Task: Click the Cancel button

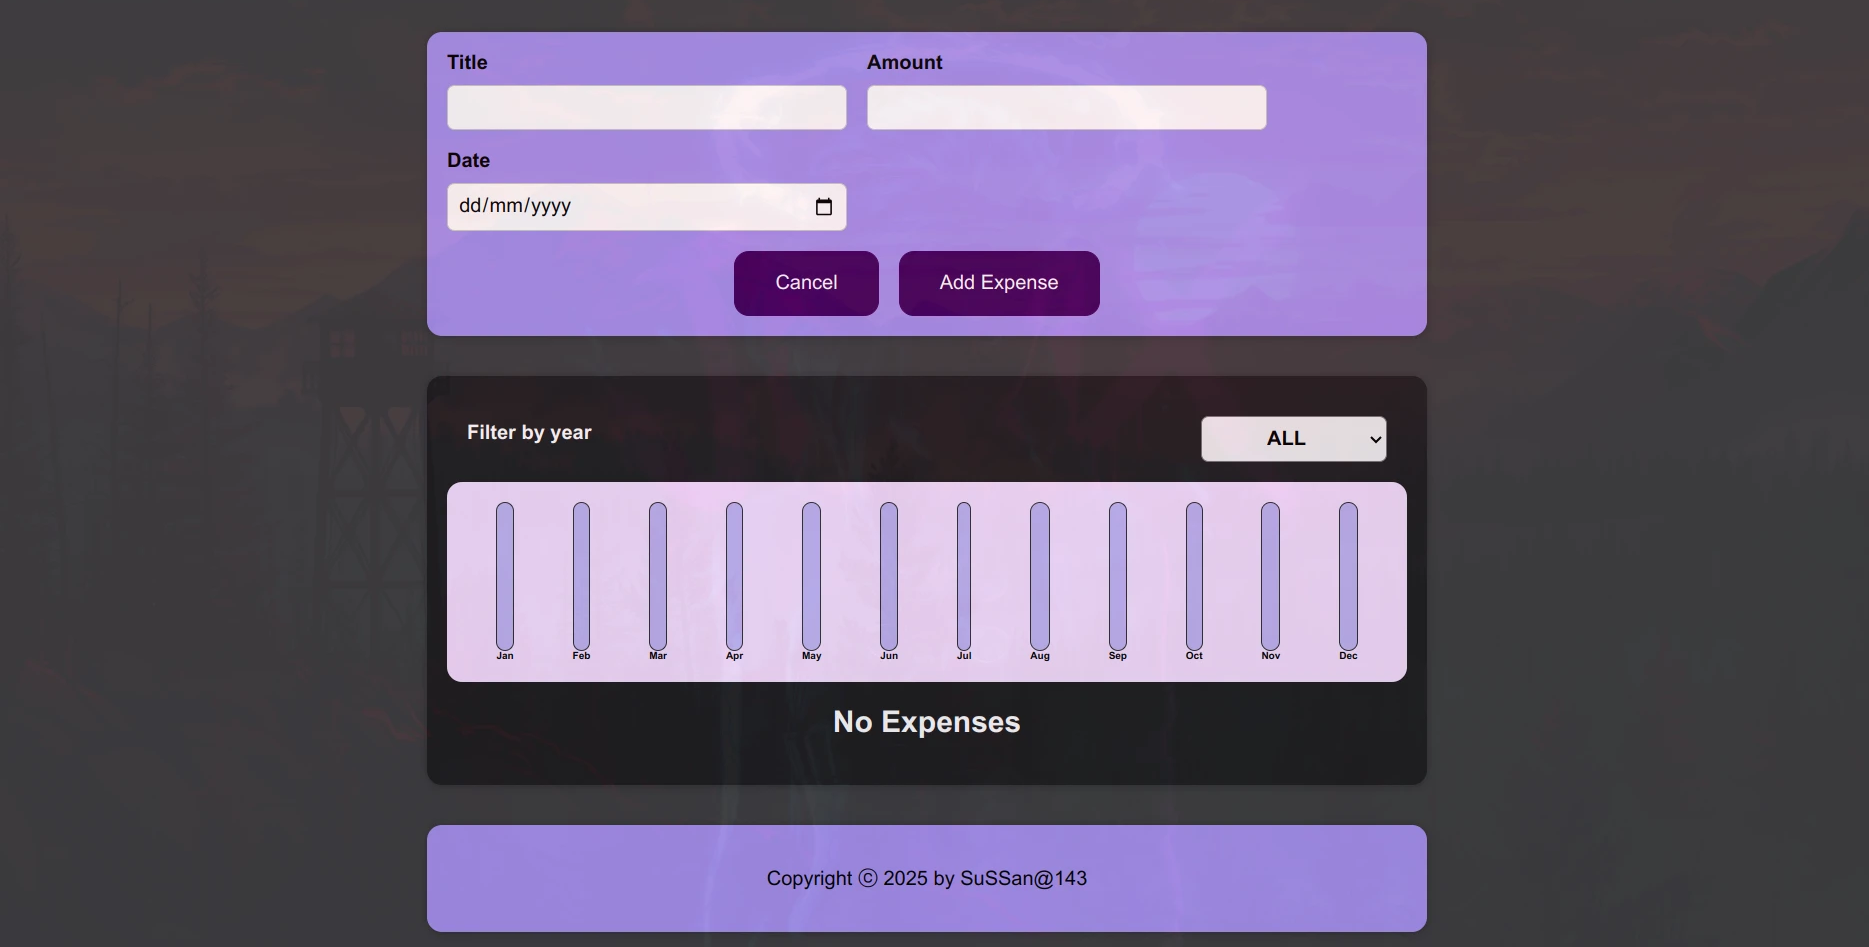Action: click(x=806, y=283)
